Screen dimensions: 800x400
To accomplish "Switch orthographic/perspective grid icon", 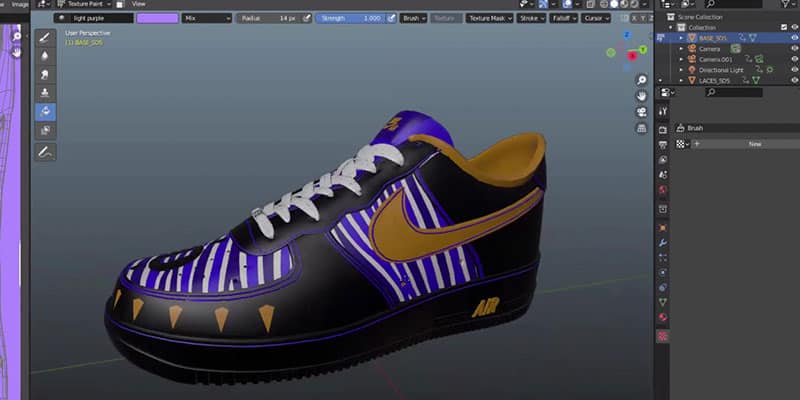I will (x=642, y=128).
